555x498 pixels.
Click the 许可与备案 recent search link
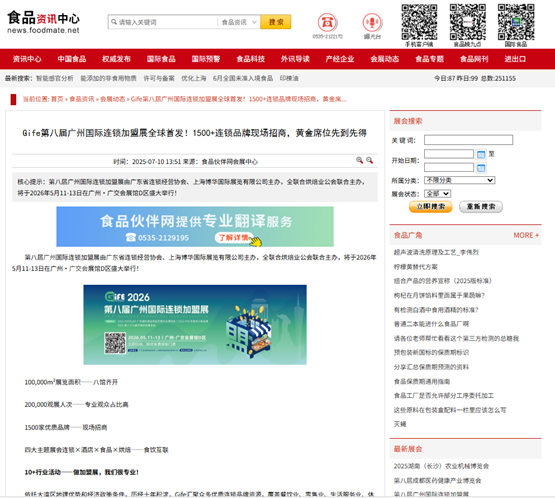tap(159, 78)
